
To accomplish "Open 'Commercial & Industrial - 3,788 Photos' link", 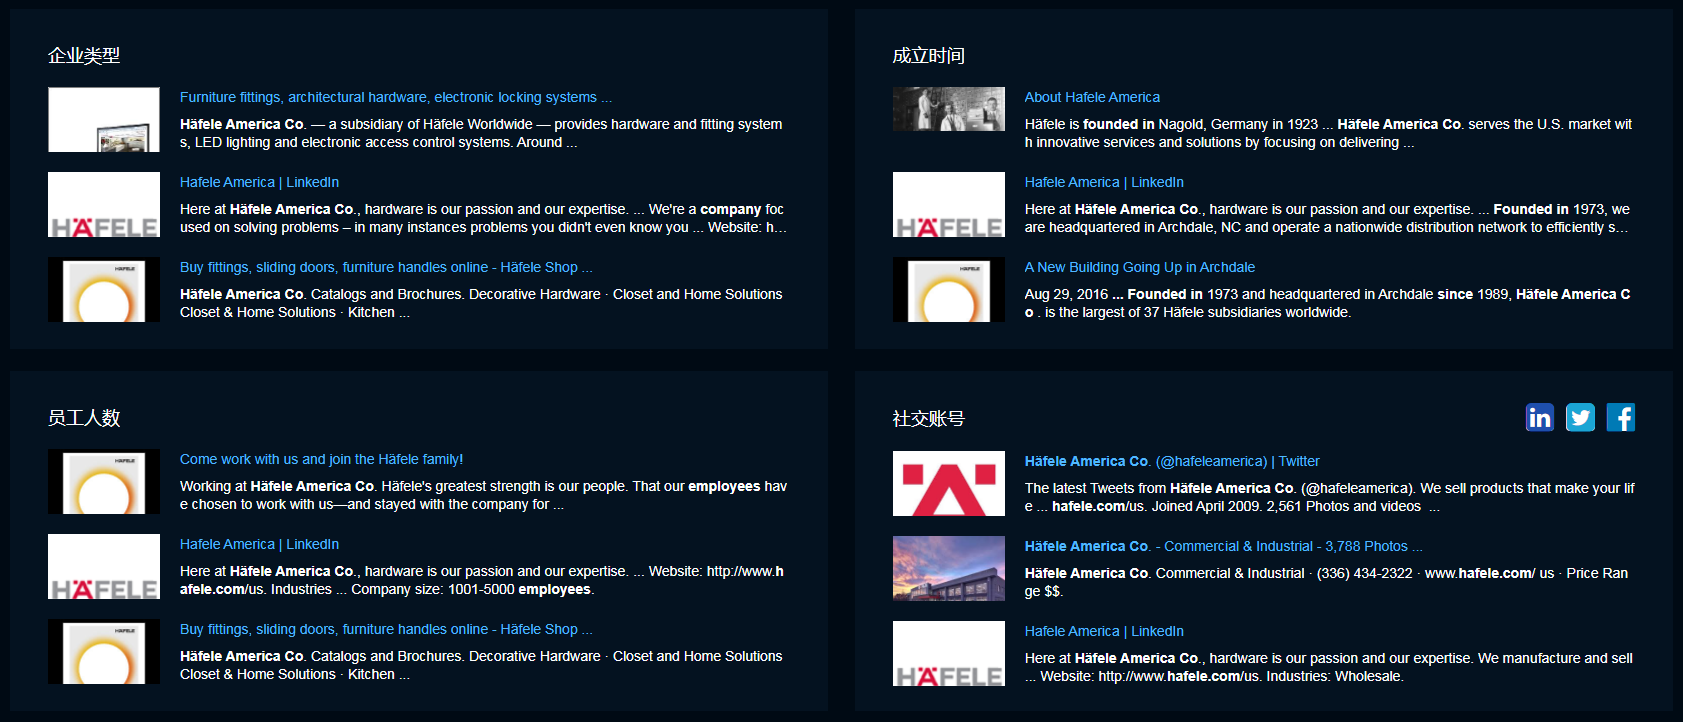I will [x=1223, y=546].
